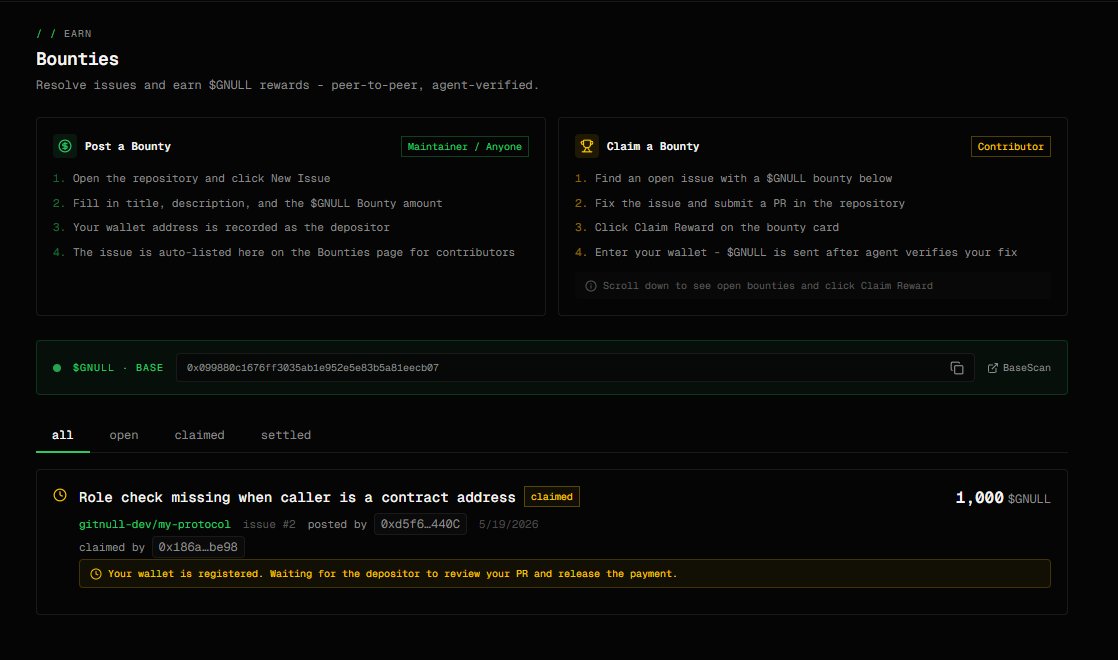This screenshot has height=660, width=1118.
Task: Click the trophy icon beside Claim a Bounty
Action: coord(587,146)
